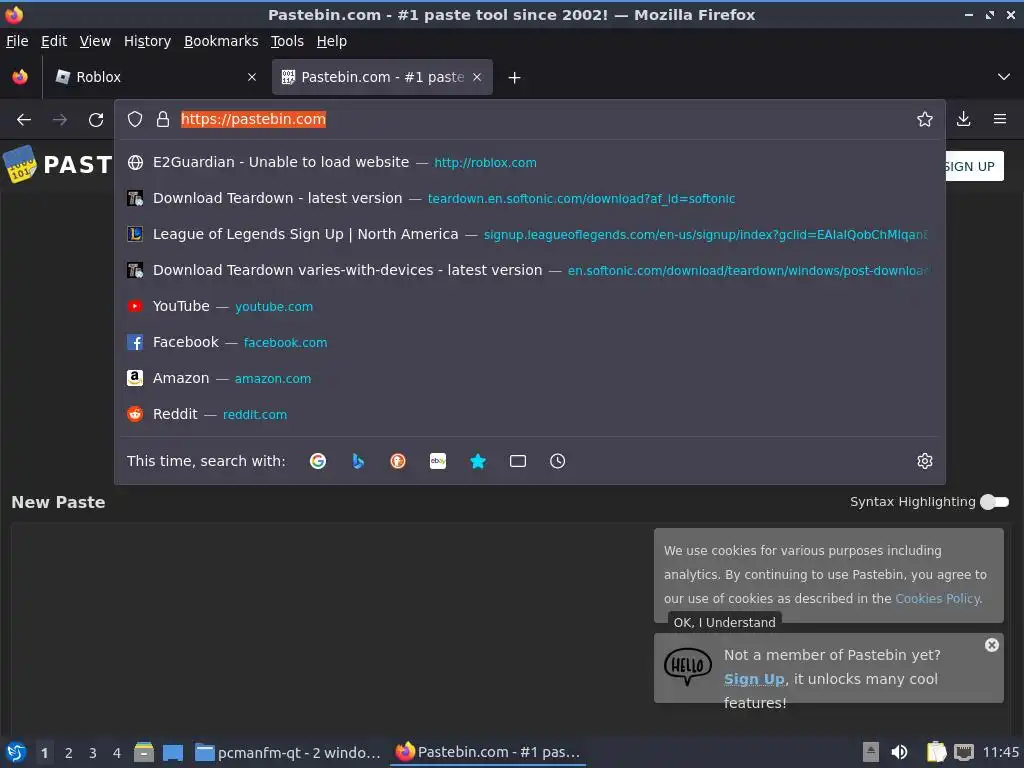
Task: Open the Bookmarks menu
Action: click(221, 41)
